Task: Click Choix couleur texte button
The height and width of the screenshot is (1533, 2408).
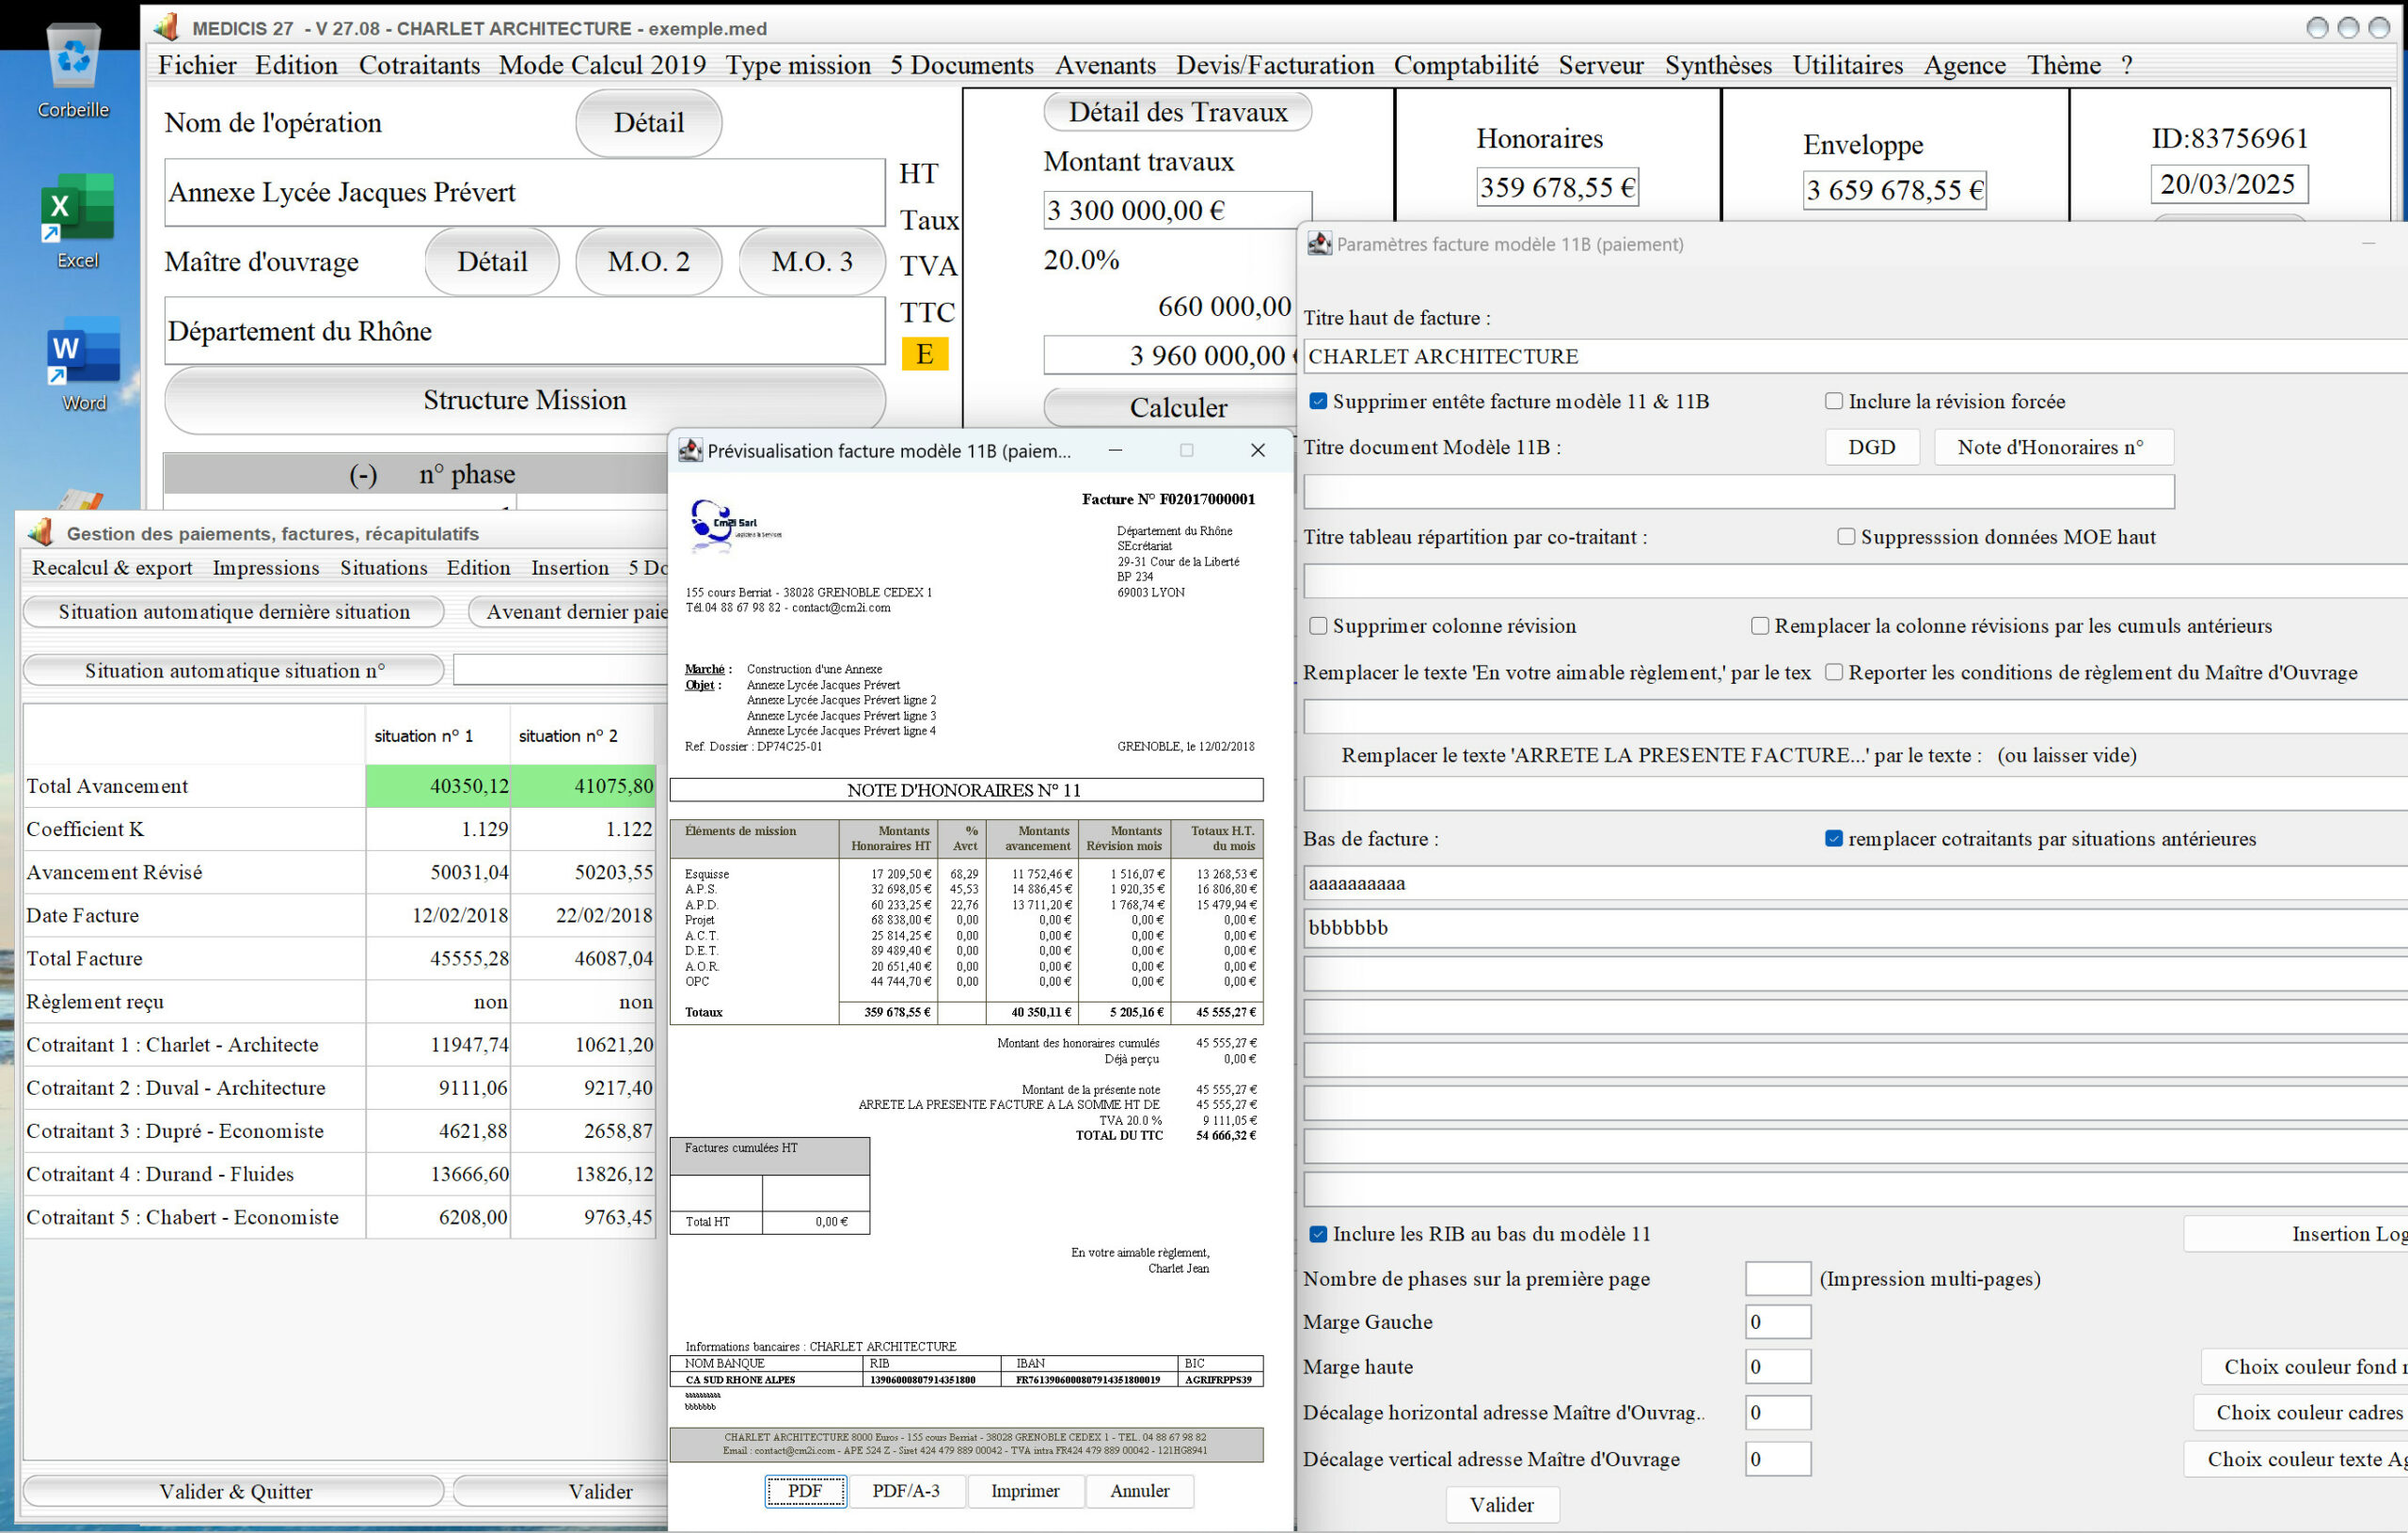Action: pos(2298,1459)
